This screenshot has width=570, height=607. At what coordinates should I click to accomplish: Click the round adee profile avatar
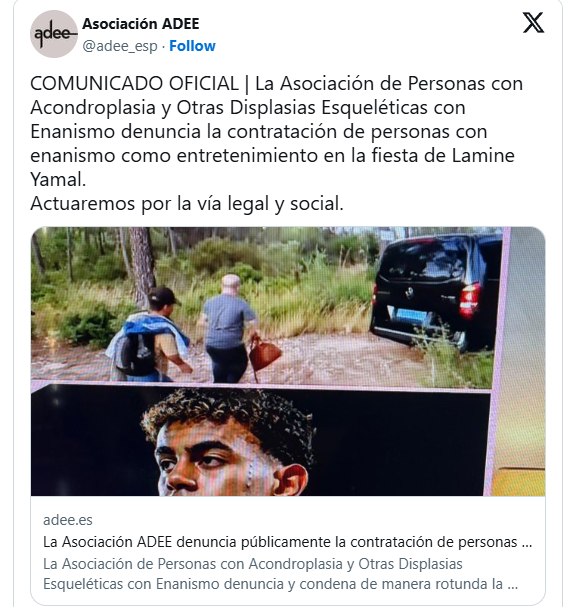pyautogui.click(x=54, y=34)
